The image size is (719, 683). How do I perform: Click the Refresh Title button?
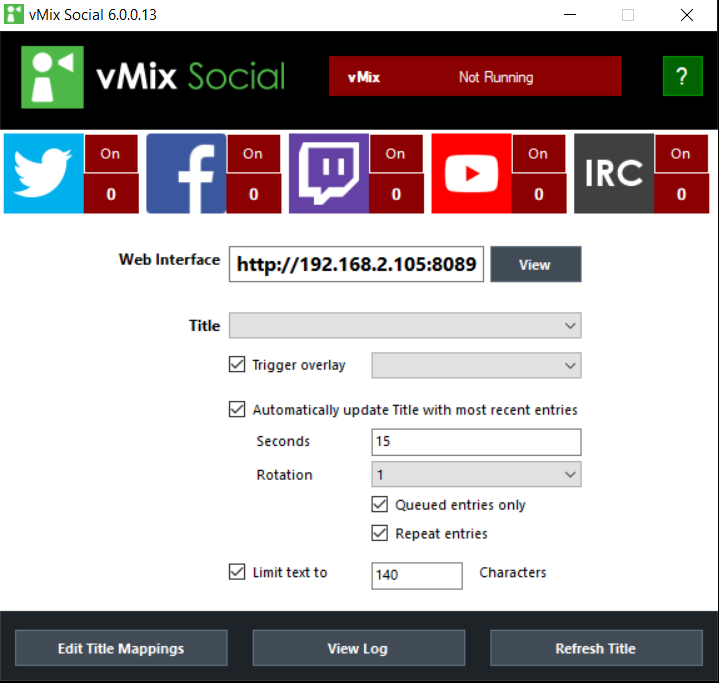pos(596,648)
